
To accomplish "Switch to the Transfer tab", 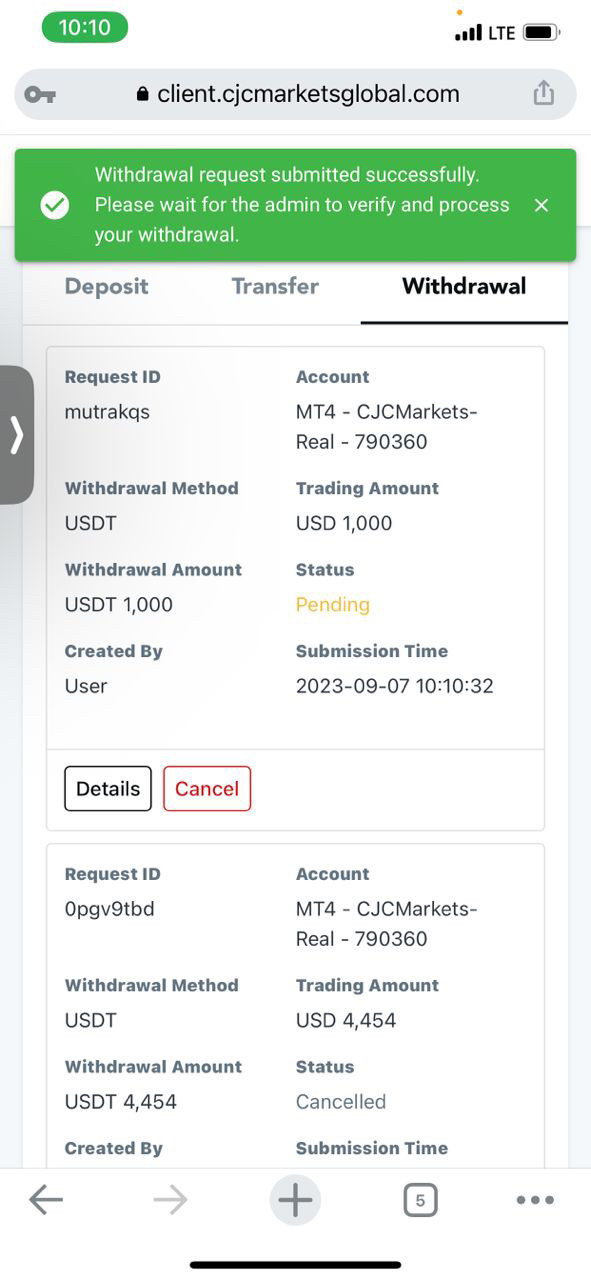I will (275, 286).
